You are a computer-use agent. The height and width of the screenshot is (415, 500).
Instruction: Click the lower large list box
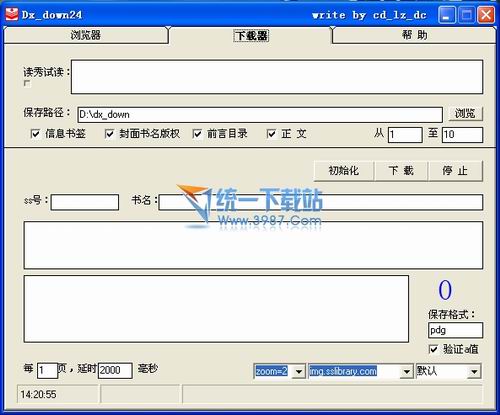pyautogui.click(x=216, y=309)
